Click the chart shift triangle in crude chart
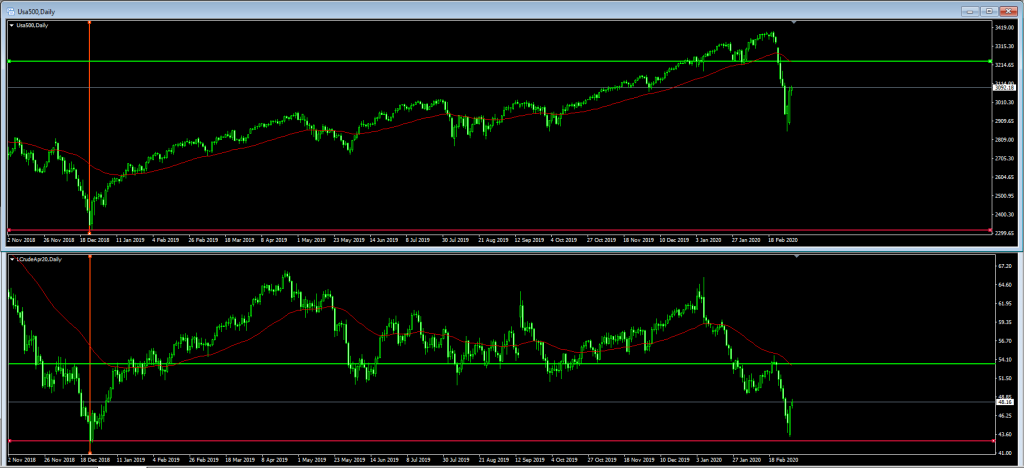 tap(795, 257)
